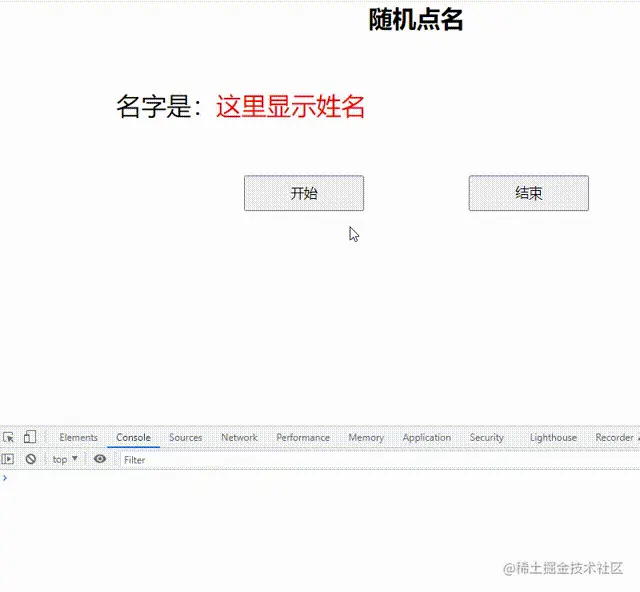
Task: Open the top context dropdown
Action: (x=65, y=459)
